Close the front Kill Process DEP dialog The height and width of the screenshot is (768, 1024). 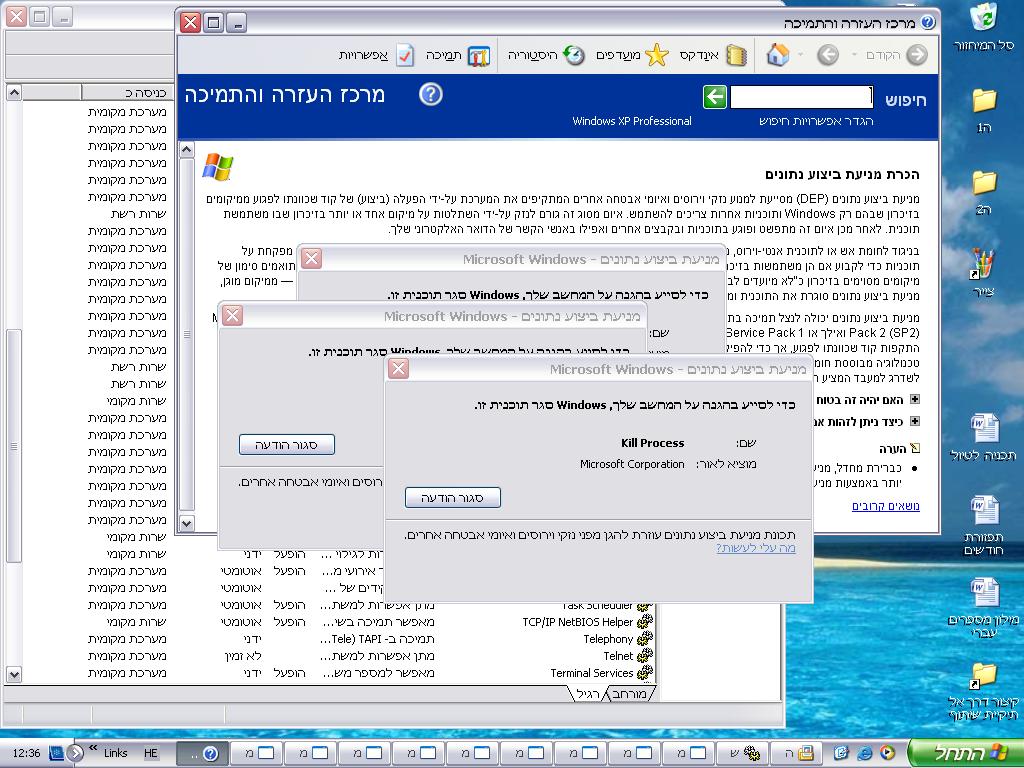[x=398, y=369]
